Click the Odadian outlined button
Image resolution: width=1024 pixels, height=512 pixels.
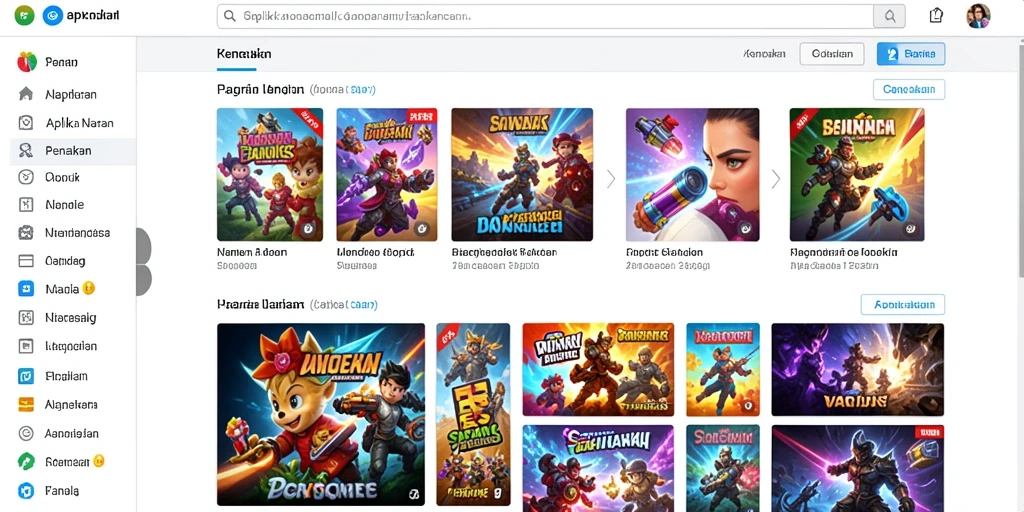tap(832, 54)
